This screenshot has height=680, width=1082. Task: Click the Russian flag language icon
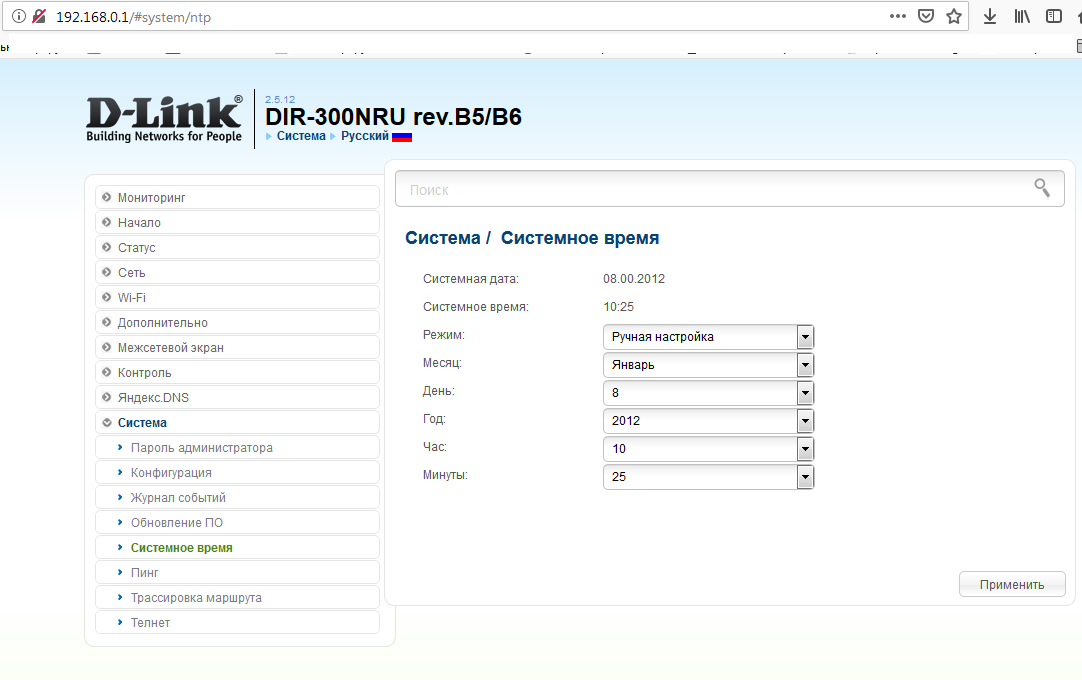(x=402, y=136)
